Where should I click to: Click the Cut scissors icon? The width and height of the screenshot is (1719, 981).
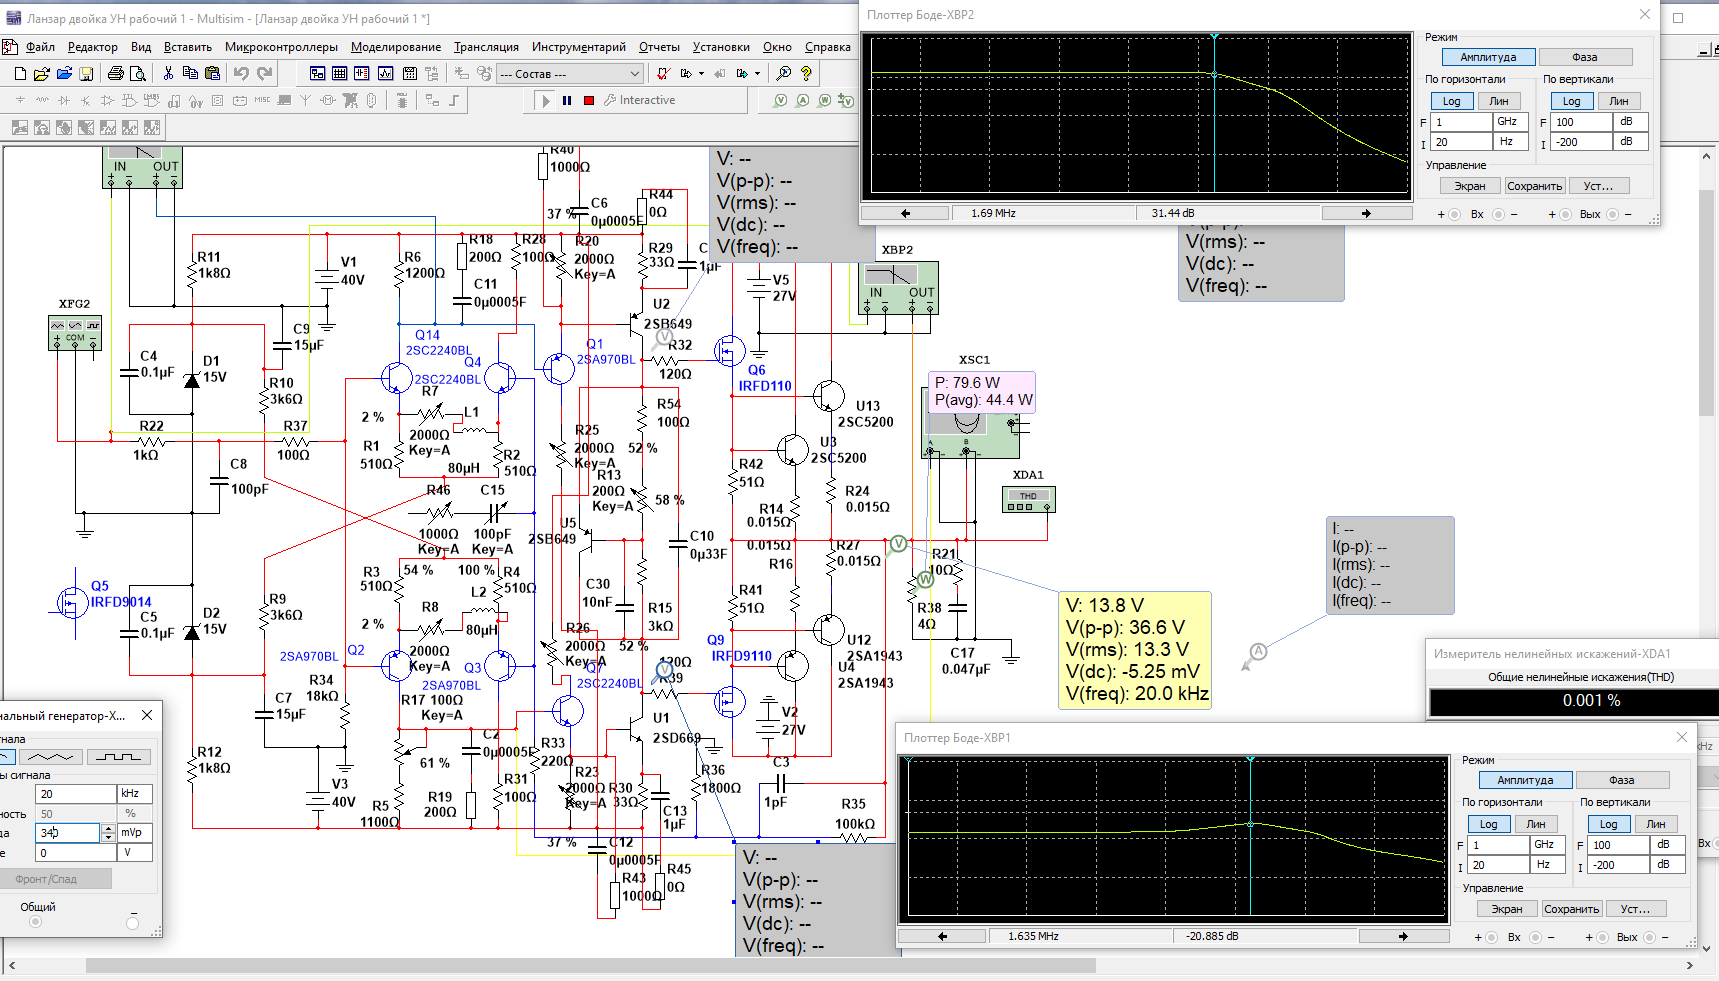tap(168, 73)
